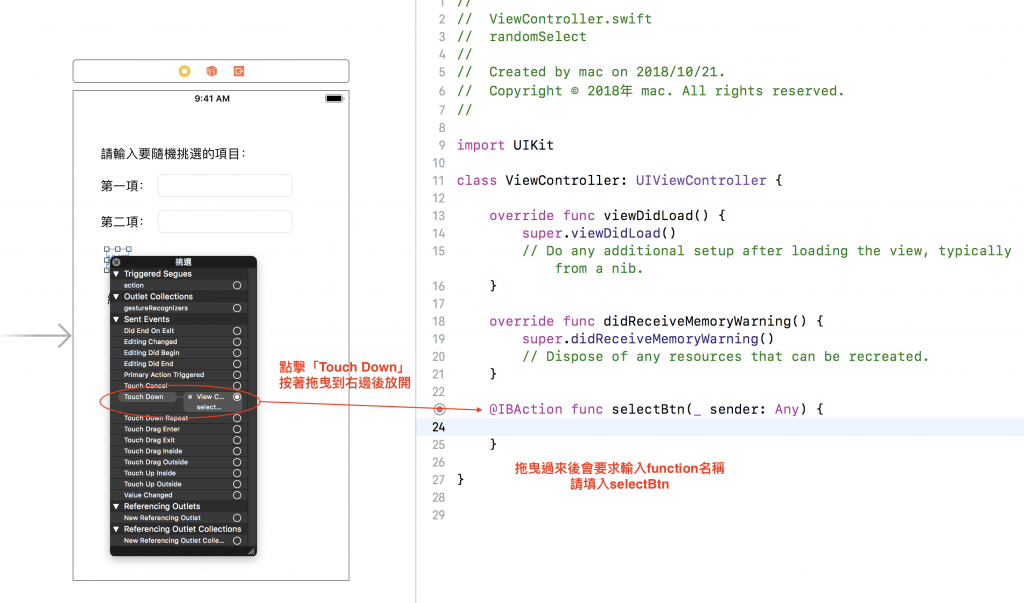Click the popup resize grip corner
The width and height of the screenshot is (1024, 603).
(251, 551)
